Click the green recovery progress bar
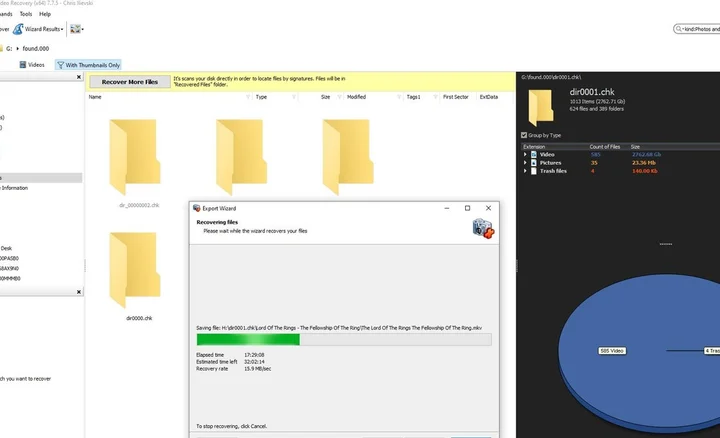The image size is (720, 438). point(248,339)
